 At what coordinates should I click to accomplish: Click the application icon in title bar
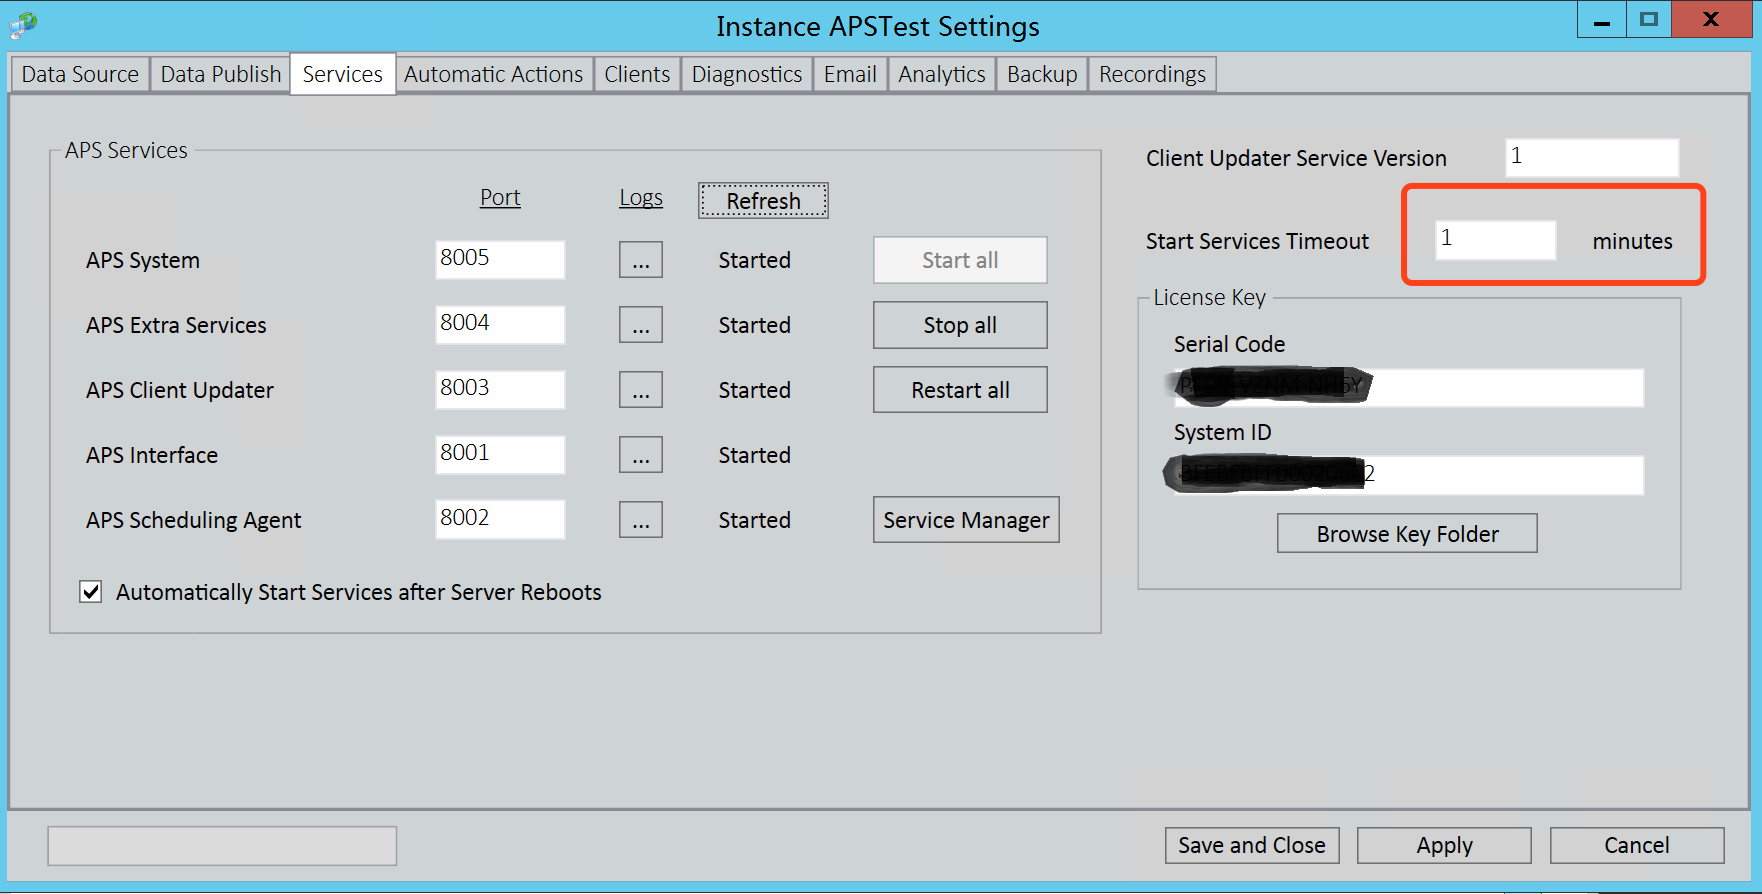tap(23, 25)
